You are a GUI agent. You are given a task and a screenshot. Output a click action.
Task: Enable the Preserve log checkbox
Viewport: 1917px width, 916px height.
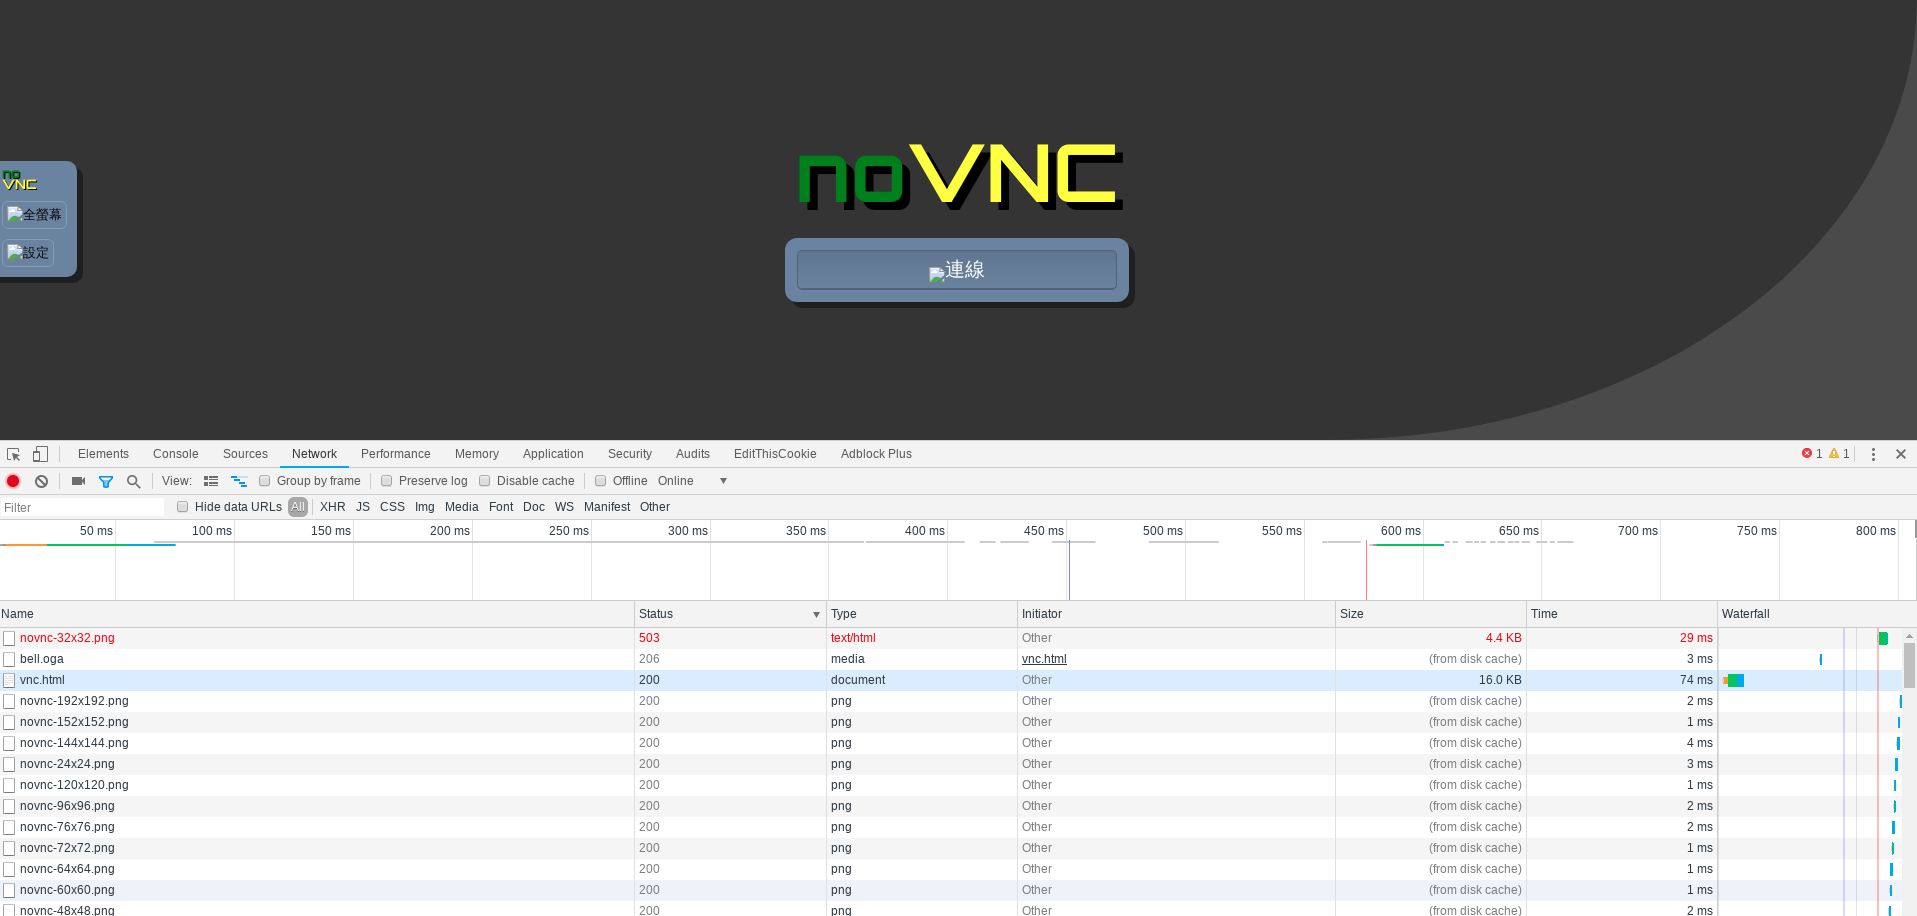pyautogui.click(x=386, y=481)
